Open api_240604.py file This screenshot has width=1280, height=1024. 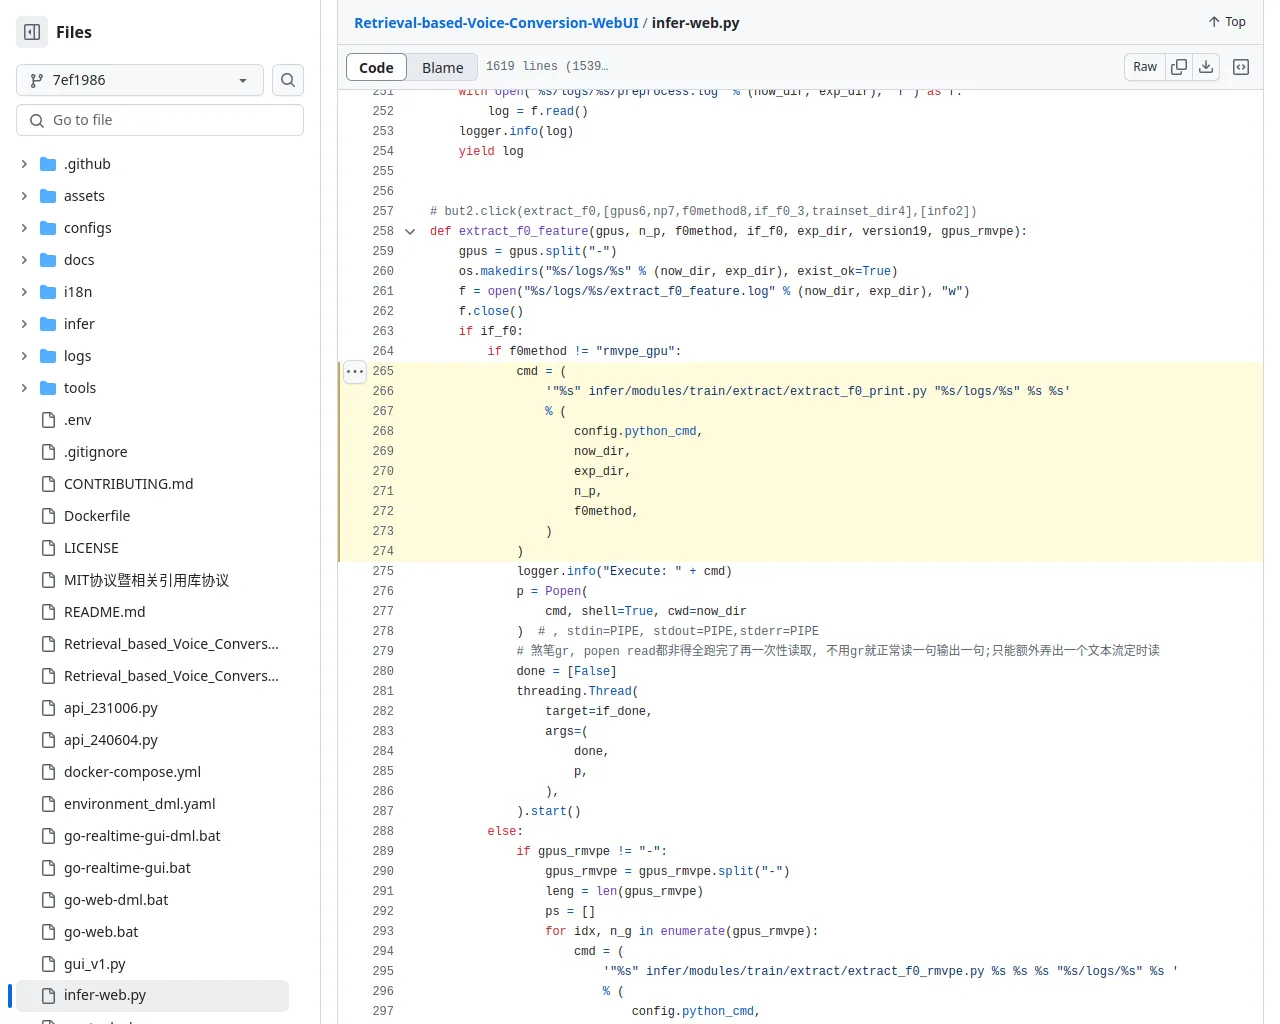pos(111,740)
